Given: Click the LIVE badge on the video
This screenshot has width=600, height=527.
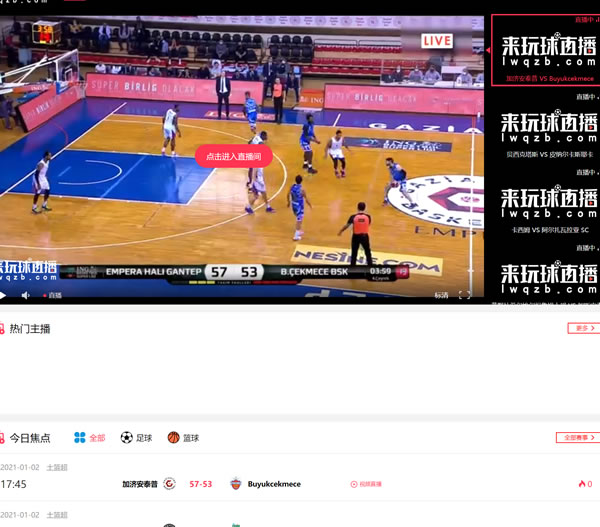Looking at the screenshot, I should 437,41.
